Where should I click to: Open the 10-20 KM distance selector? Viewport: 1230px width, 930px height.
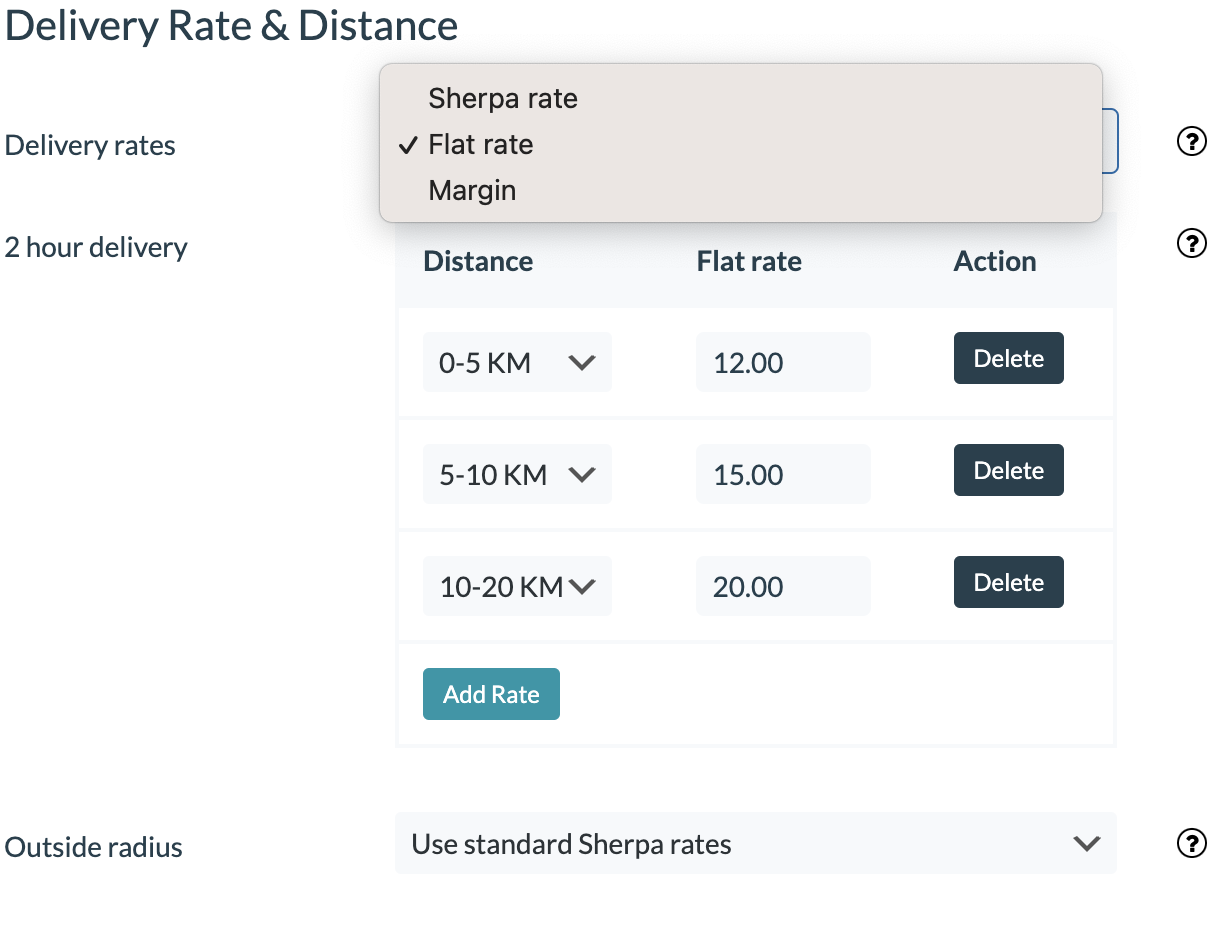pyautogui.click(x=516, y=586)
